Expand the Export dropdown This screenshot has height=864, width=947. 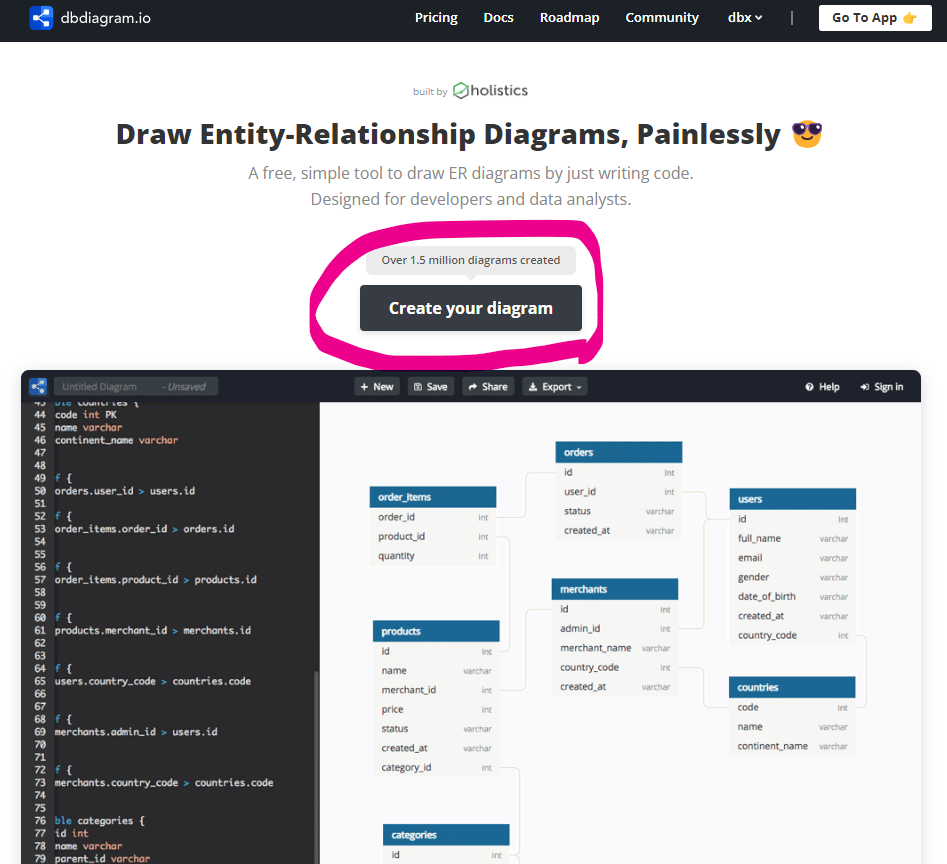(555, 386)
